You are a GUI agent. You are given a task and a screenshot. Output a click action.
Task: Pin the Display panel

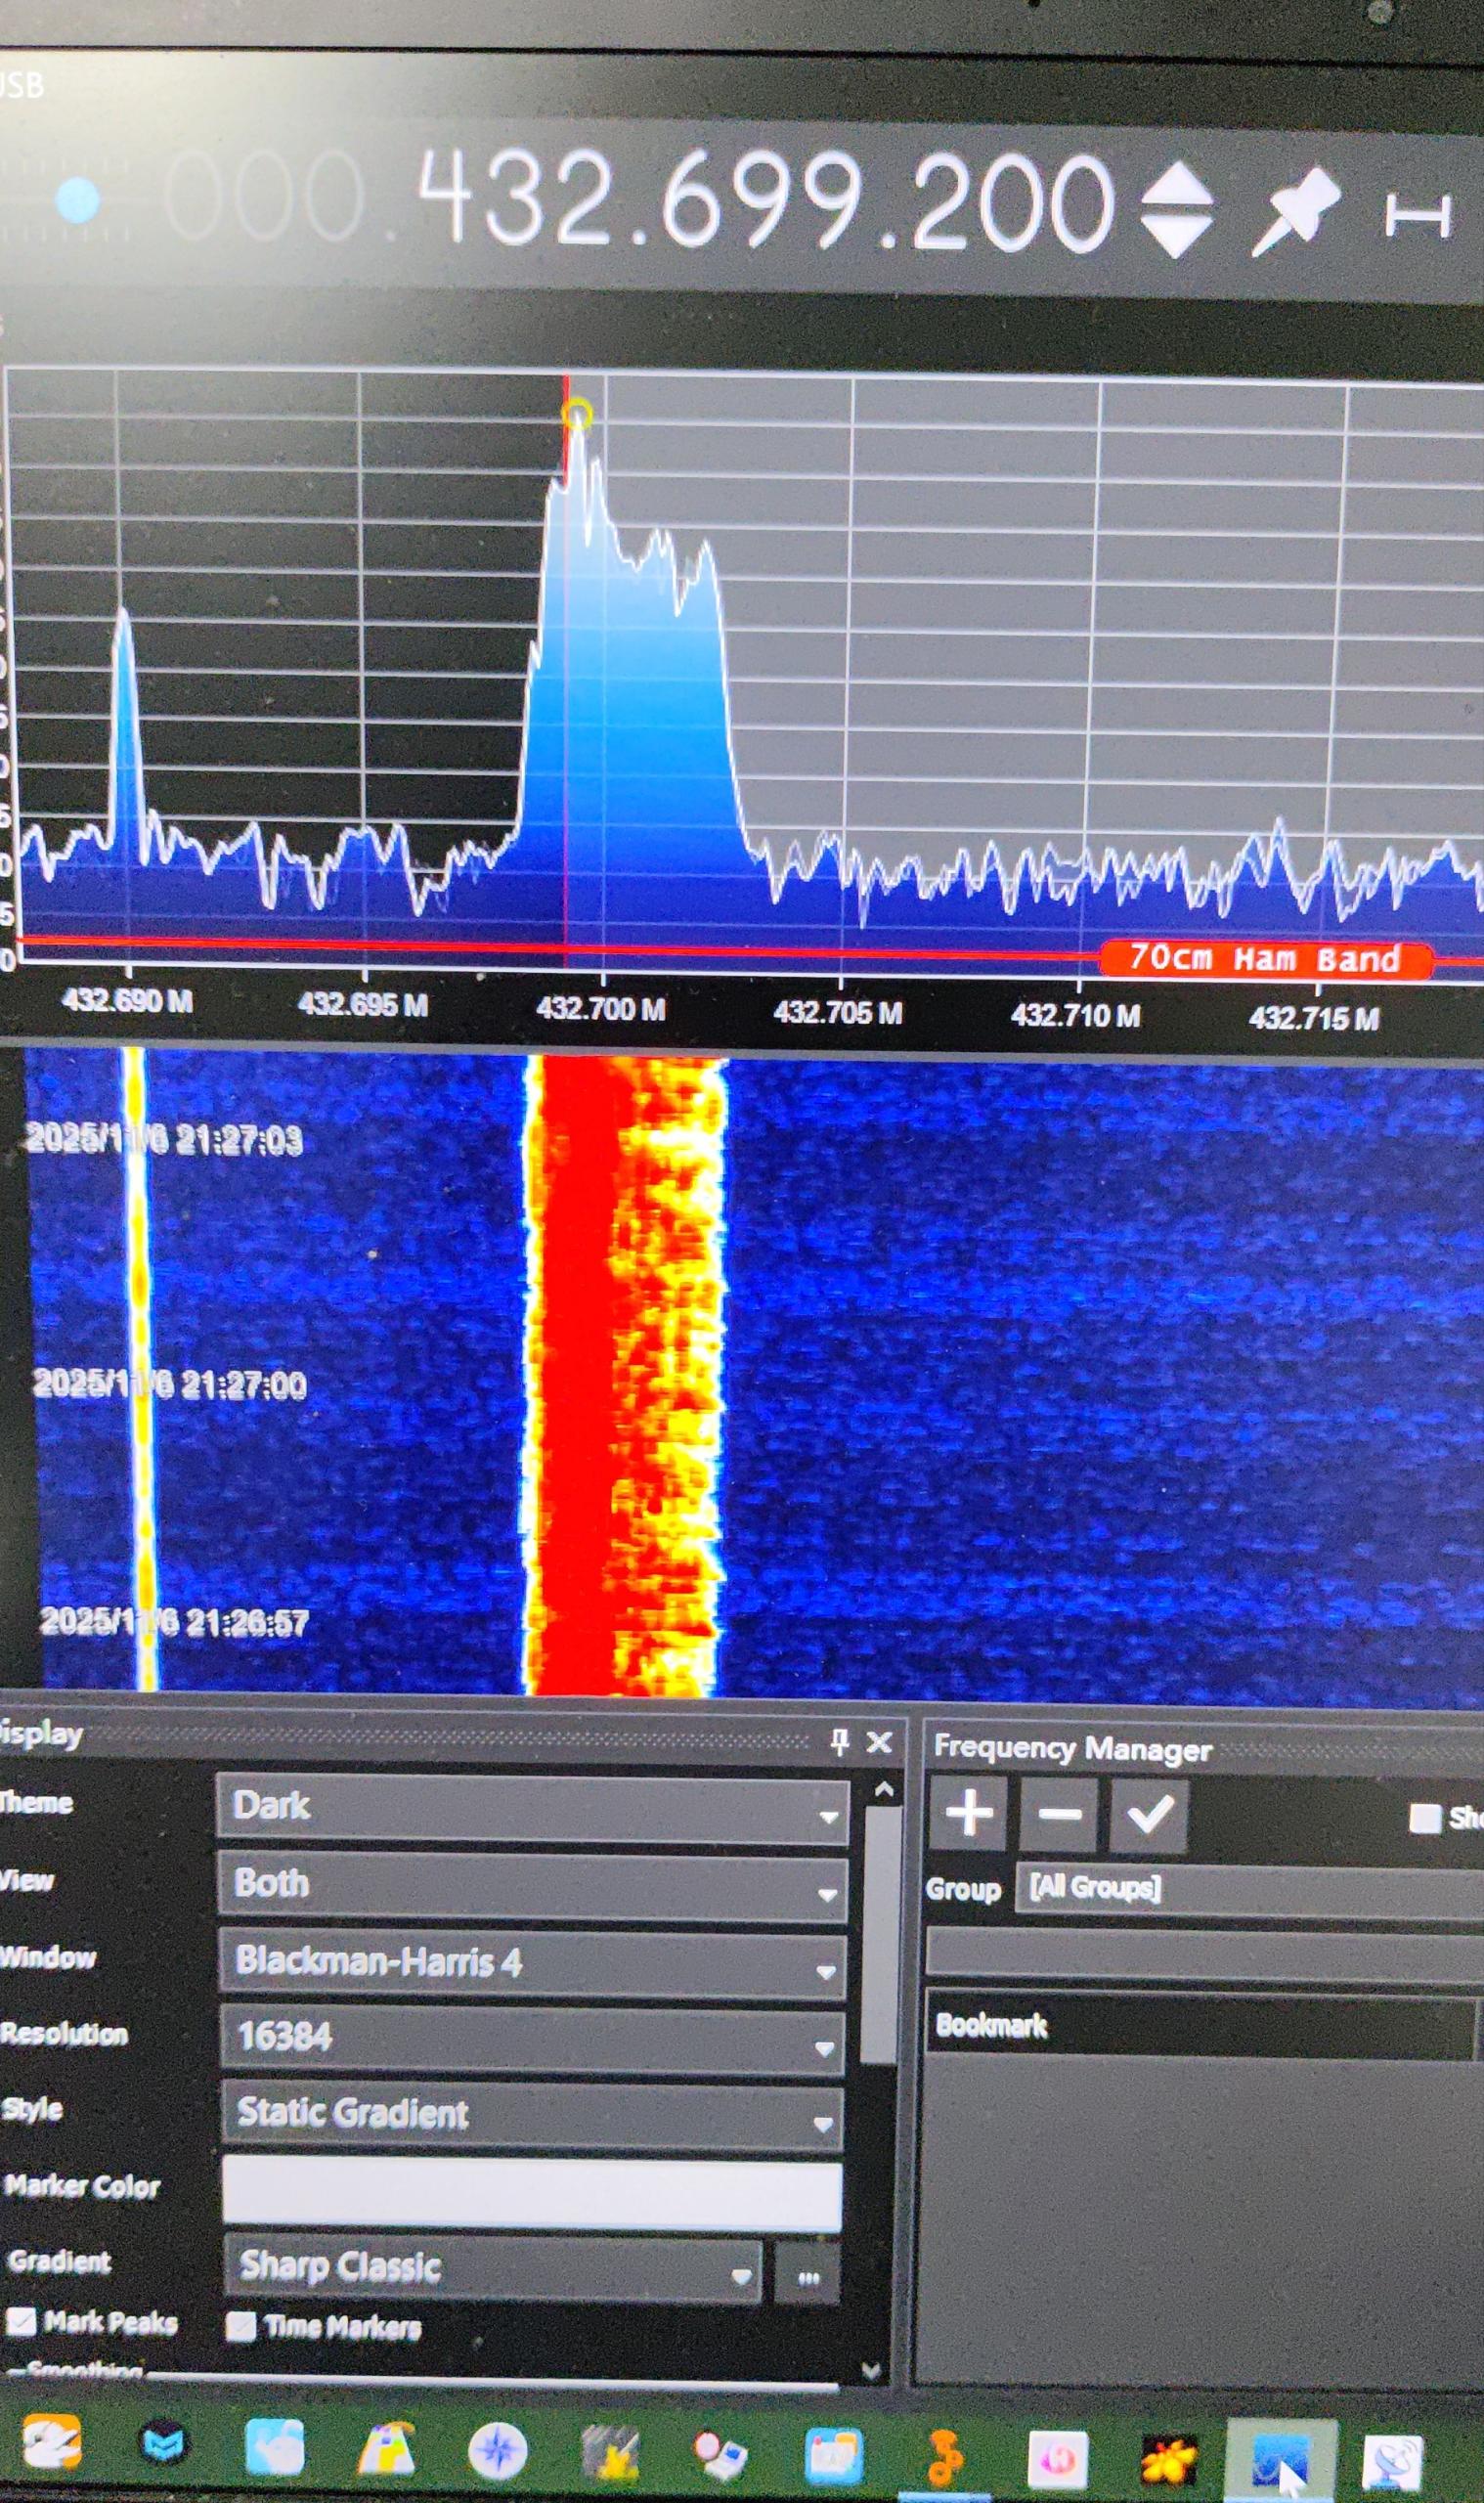tap(839, 1743)
